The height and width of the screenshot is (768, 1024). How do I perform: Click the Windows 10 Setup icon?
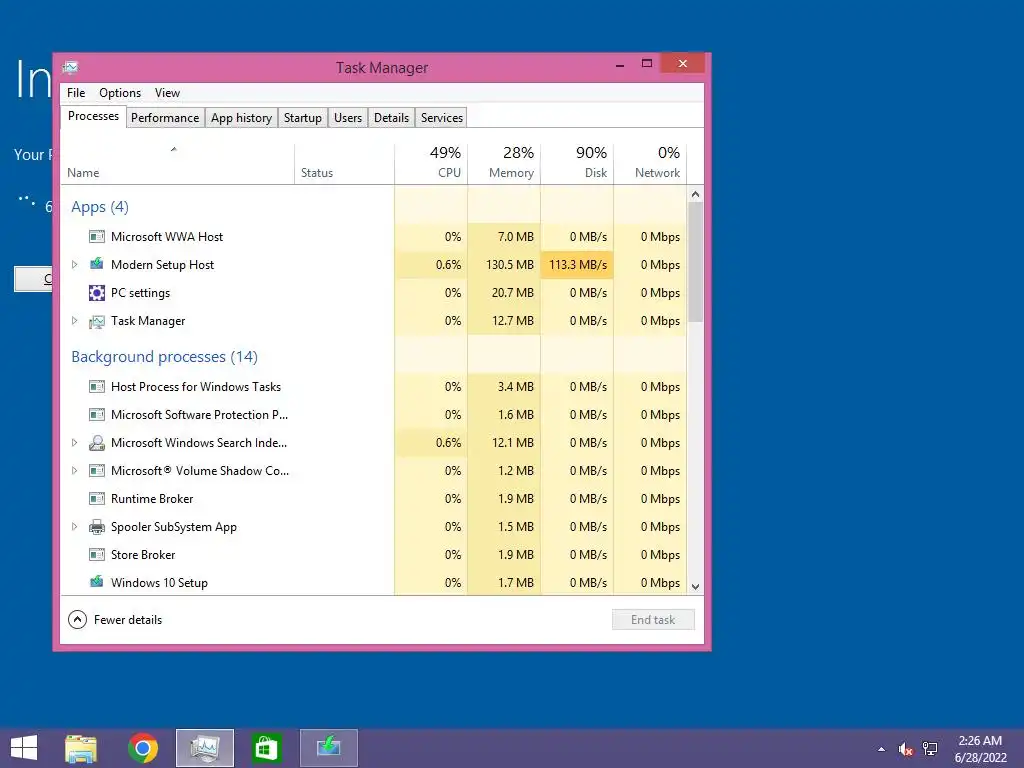click(97, 581)
